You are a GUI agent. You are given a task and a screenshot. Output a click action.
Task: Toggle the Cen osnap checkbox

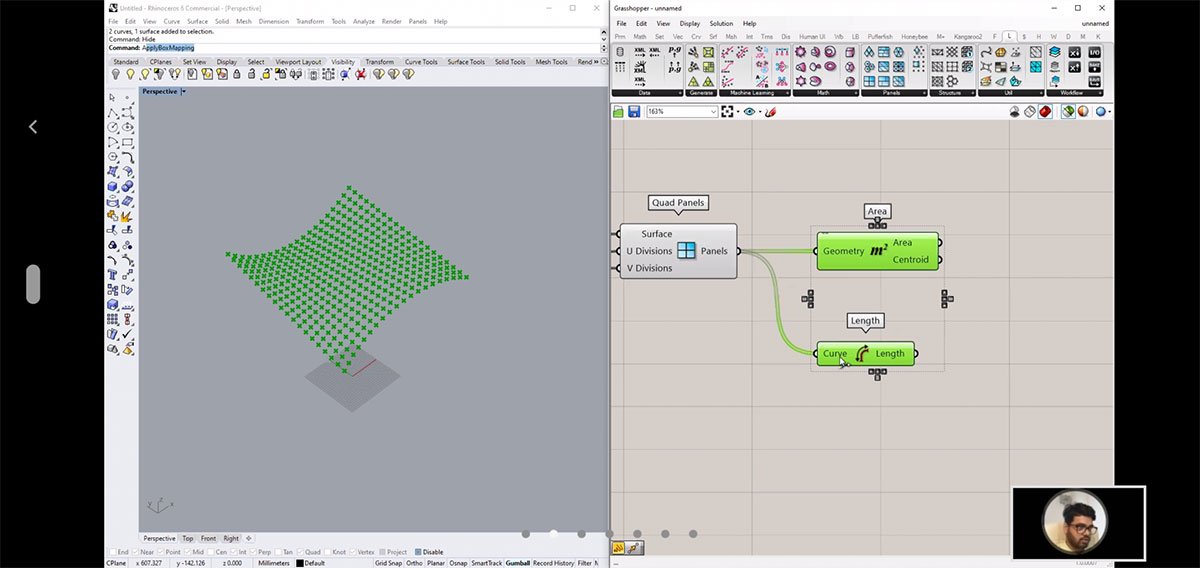(210, 552)
